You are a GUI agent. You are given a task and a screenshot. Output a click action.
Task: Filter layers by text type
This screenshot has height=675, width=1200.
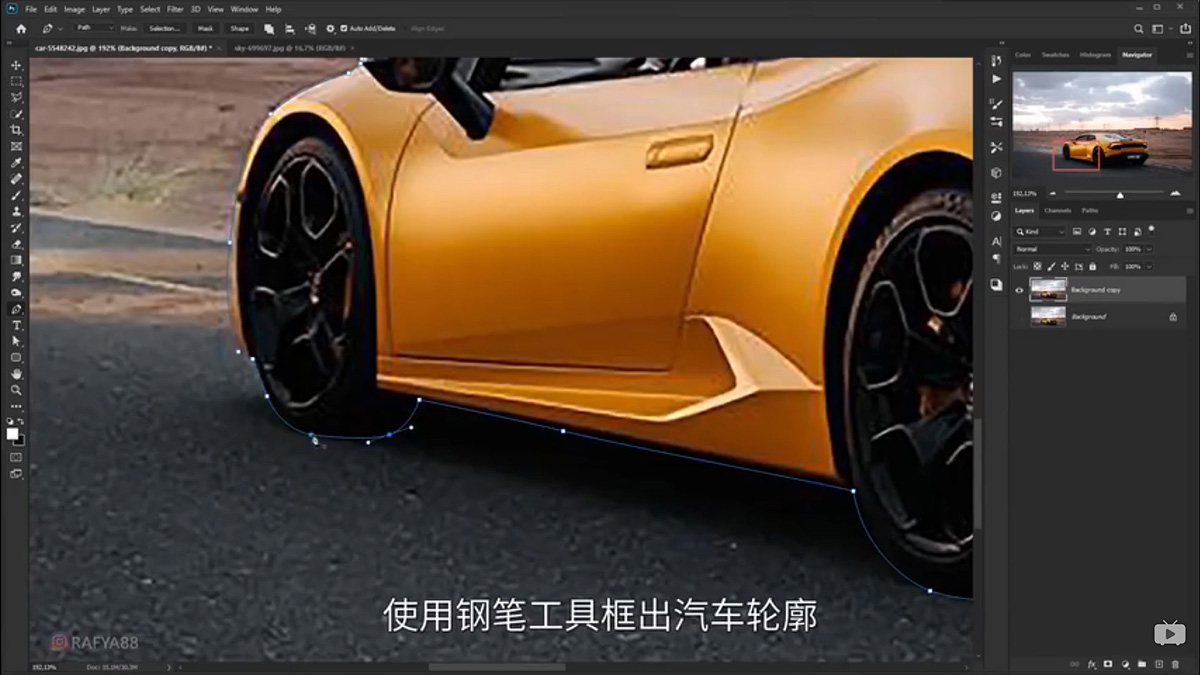click(1108, 232)
